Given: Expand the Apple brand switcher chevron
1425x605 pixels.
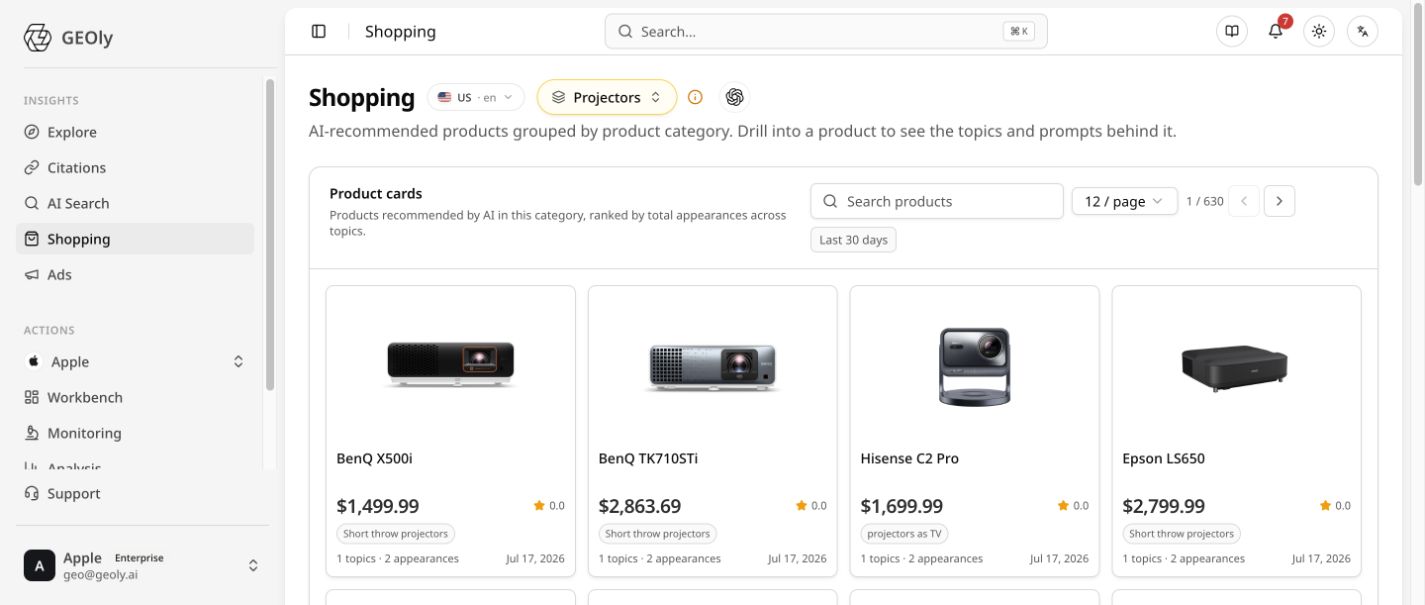Looking at the screenshot, I should [238, 362].
